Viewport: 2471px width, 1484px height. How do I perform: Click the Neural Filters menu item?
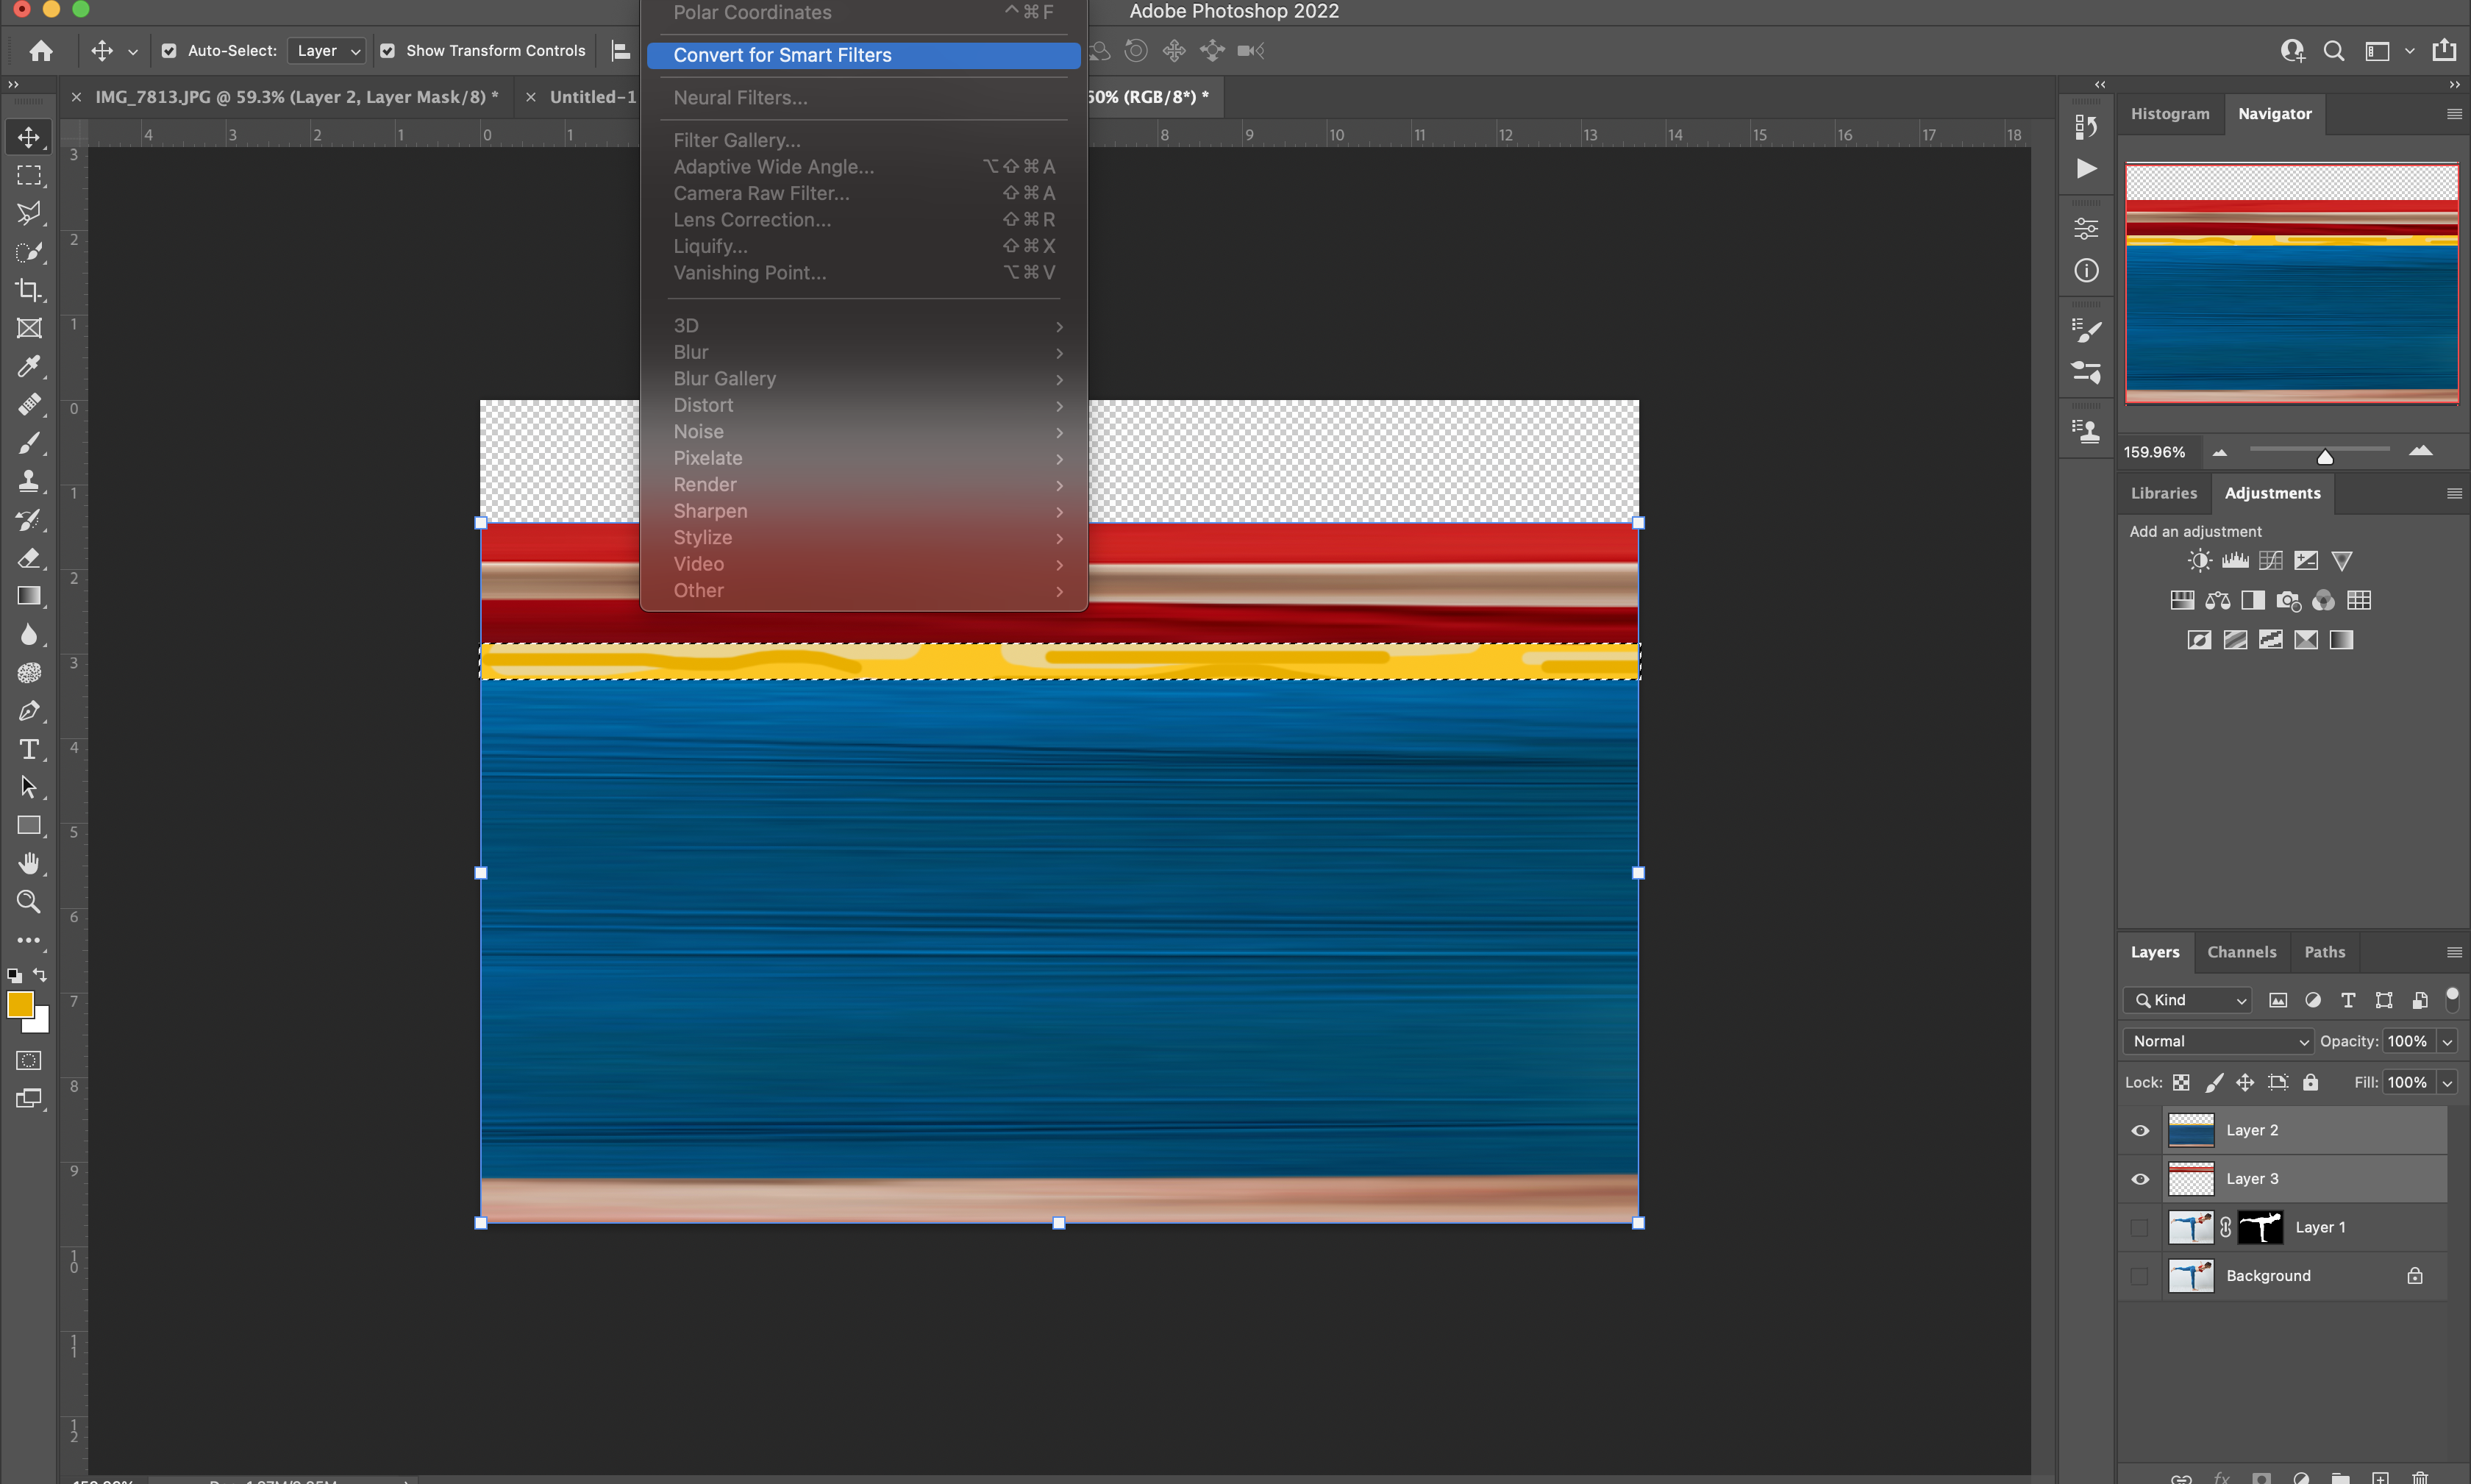point(740,97)
